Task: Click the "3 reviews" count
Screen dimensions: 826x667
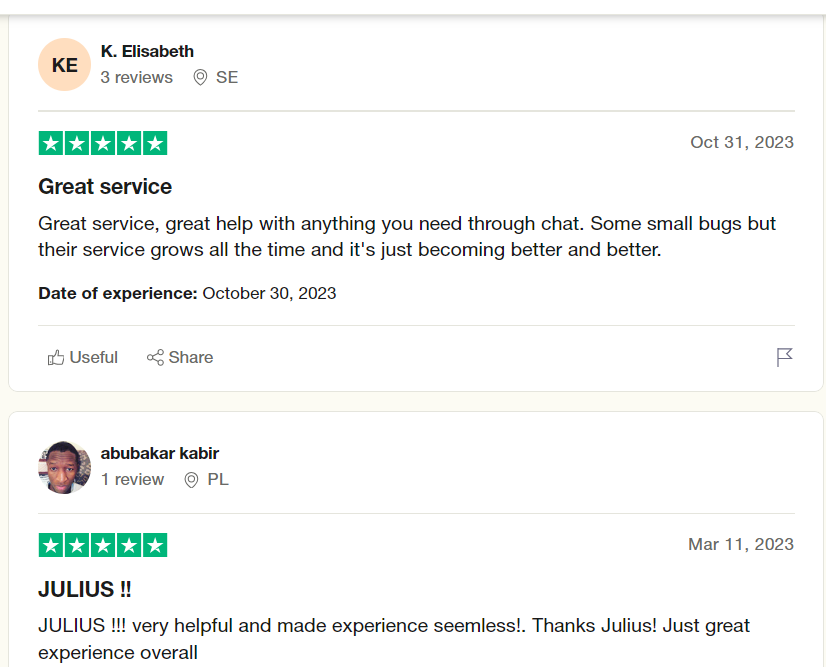Action: click(136, 77)
